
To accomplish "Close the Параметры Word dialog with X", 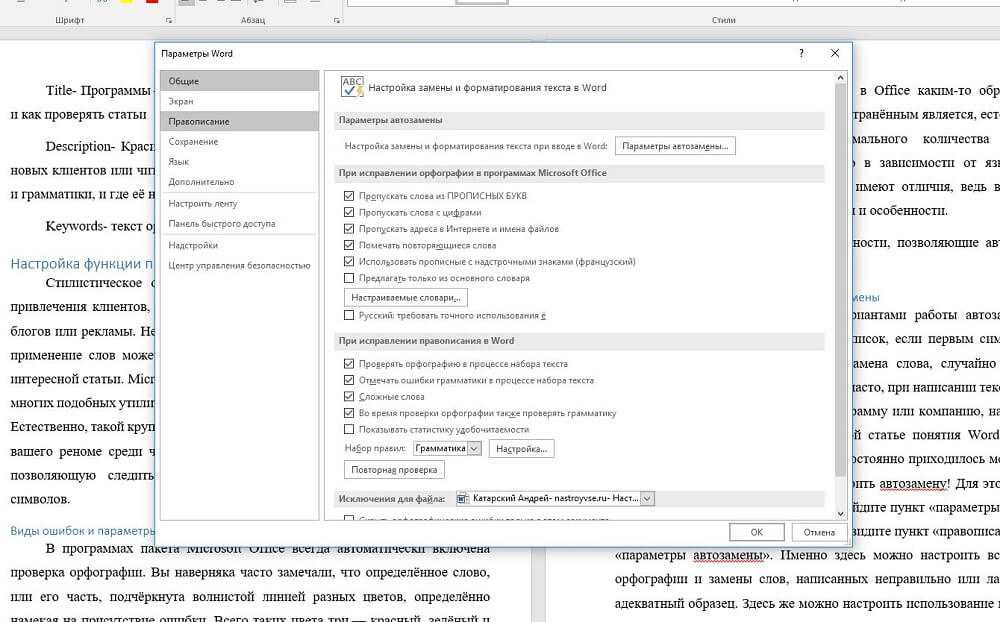I will point(834,54).
